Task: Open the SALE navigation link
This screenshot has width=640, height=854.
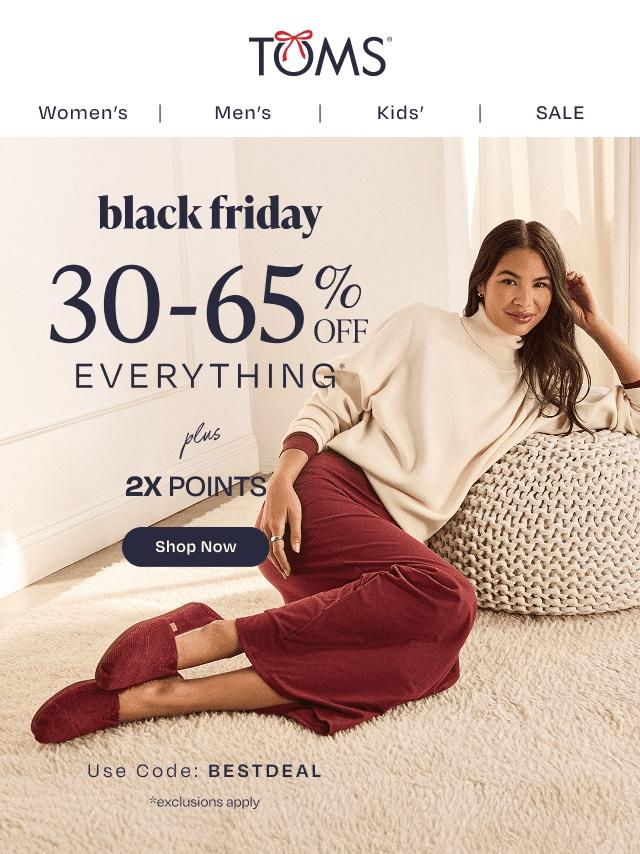Action: (560, 113)
